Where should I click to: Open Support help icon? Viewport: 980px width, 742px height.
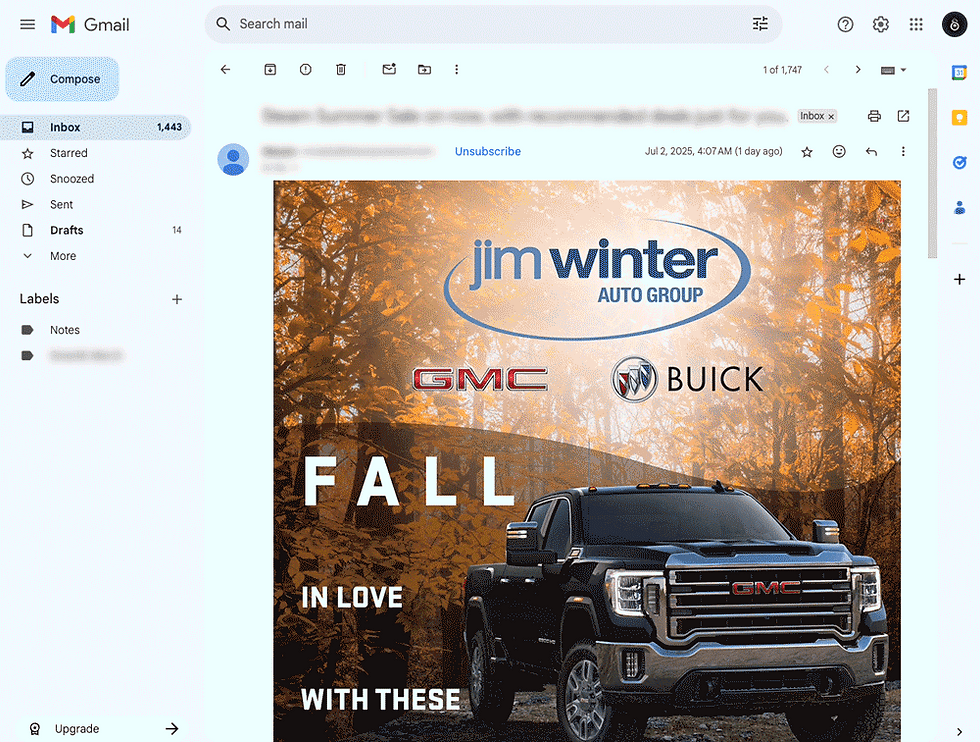(845, 24)
